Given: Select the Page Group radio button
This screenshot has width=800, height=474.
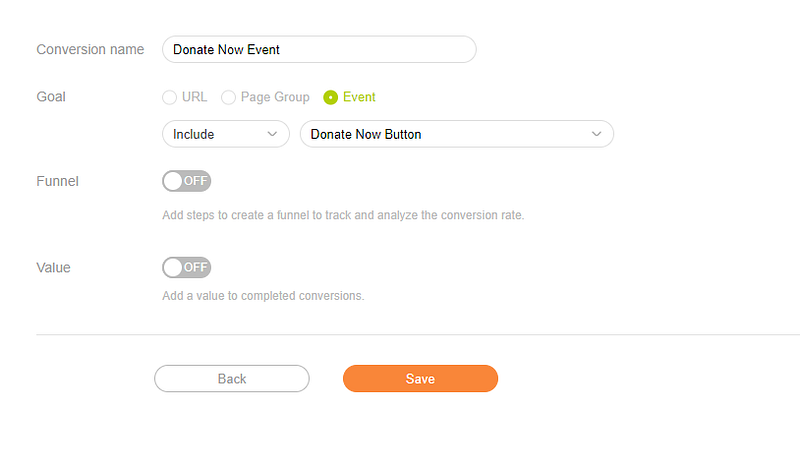Looking at the screenshot, I should pyautogui.click(x=228, y=97).
